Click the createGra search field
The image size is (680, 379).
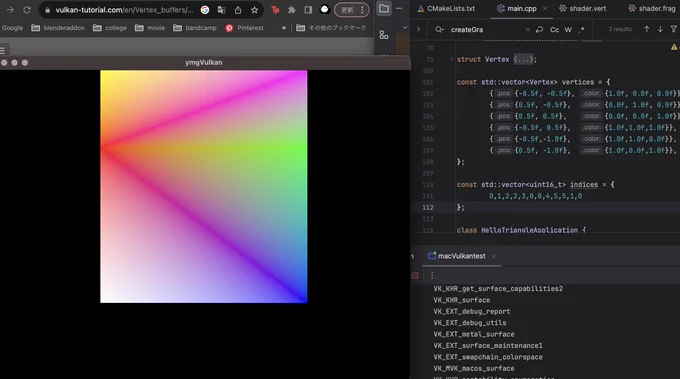pos(486,29)
